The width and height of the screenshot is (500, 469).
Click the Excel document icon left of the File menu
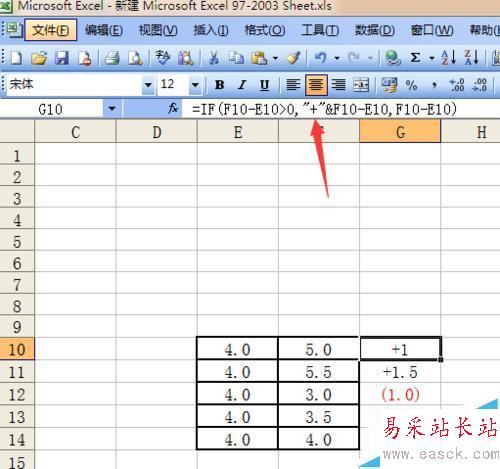click(x=14, y=30)
